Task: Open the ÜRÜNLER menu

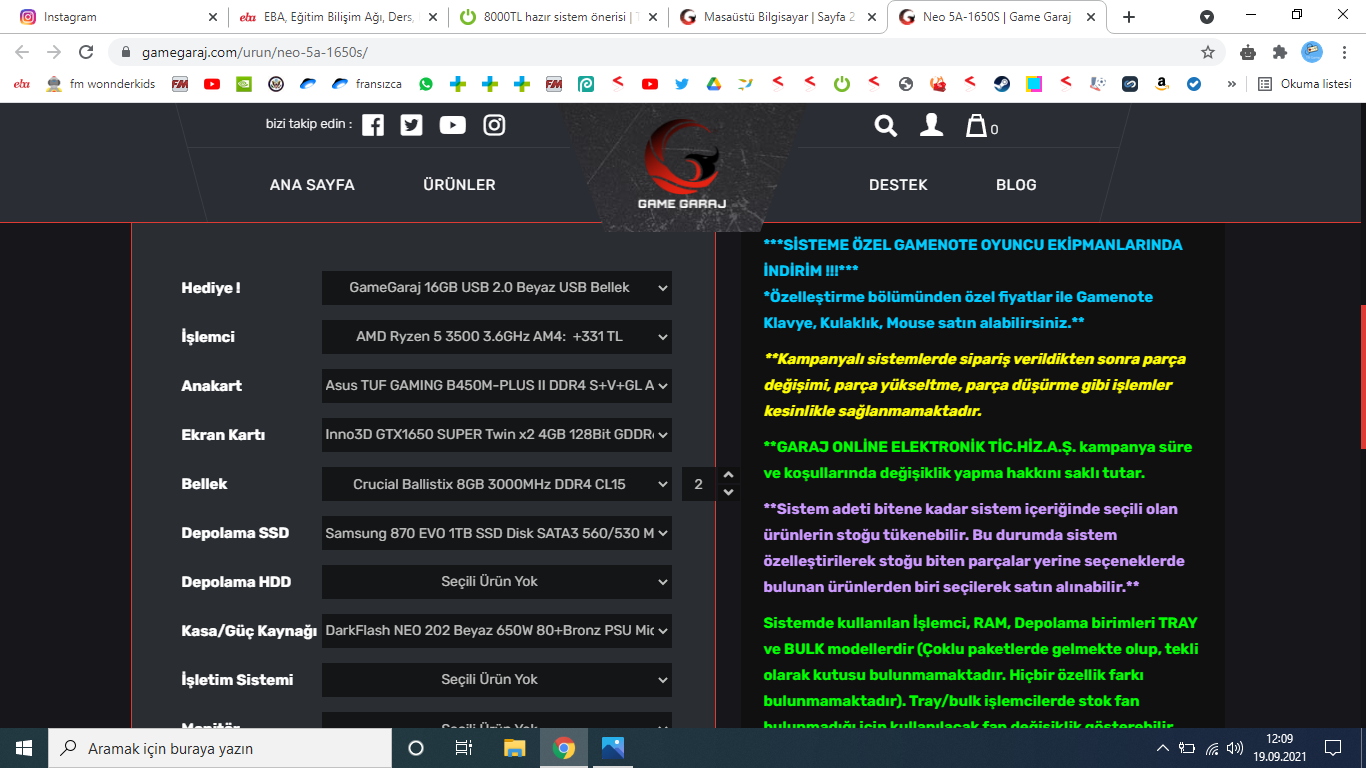Action: pos(459,185)
